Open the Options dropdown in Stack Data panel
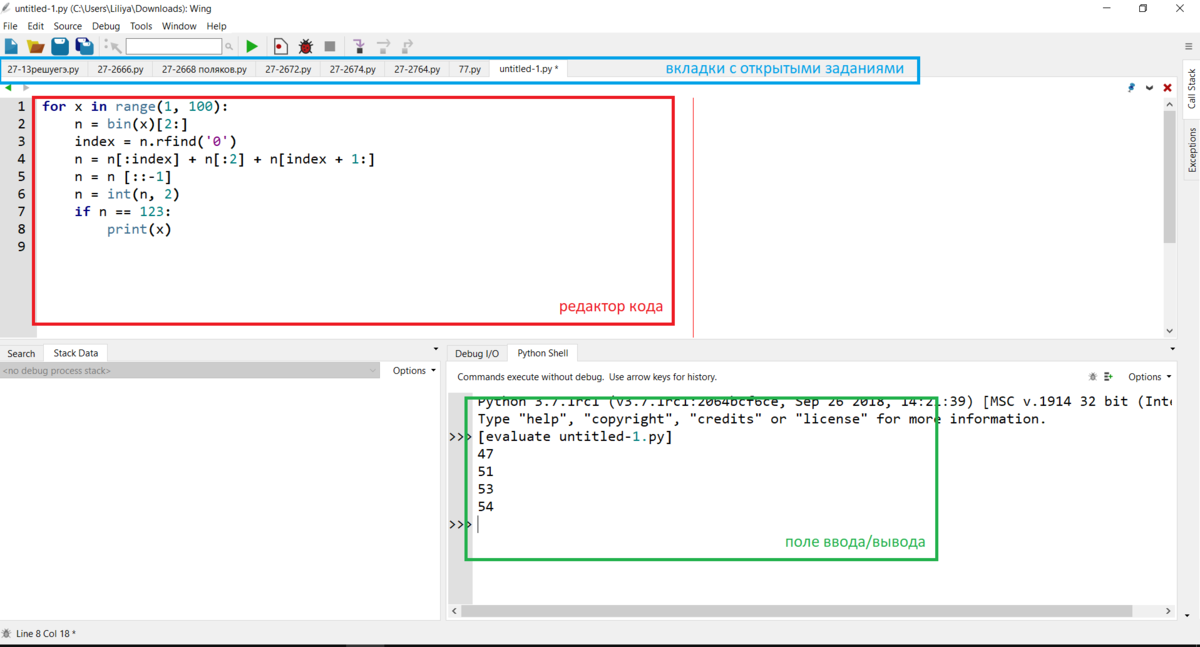Viewport: 1200px width, 647px height. [414, 370]
